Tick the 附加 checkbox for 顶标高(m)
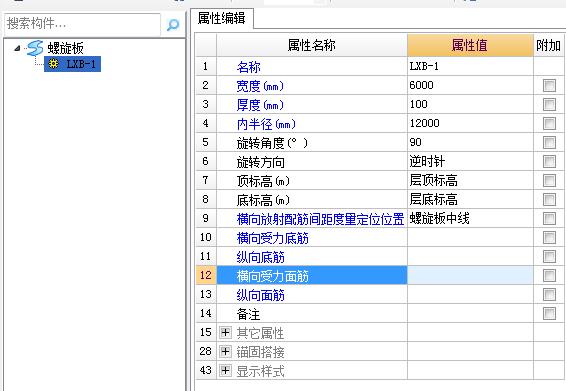This screenshot has height=391, width=566. click(x=549, y=181)
